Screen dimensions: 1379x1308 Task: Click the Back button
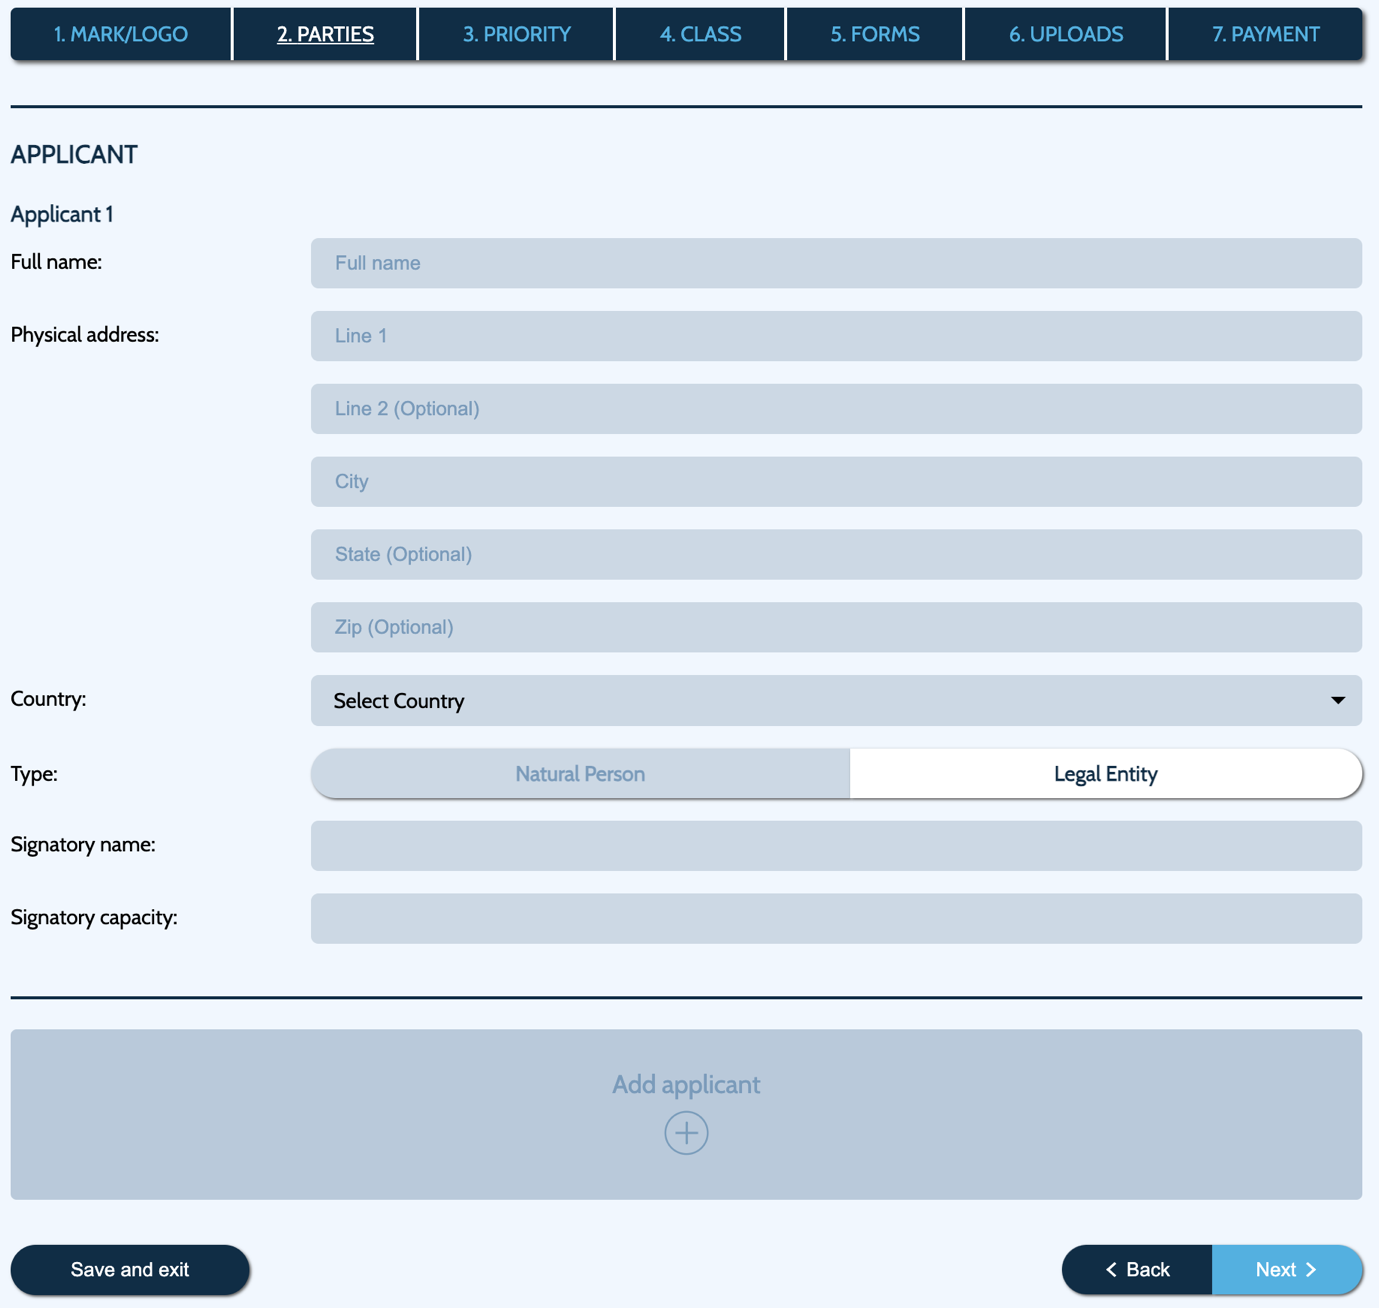point(1137,1269)
